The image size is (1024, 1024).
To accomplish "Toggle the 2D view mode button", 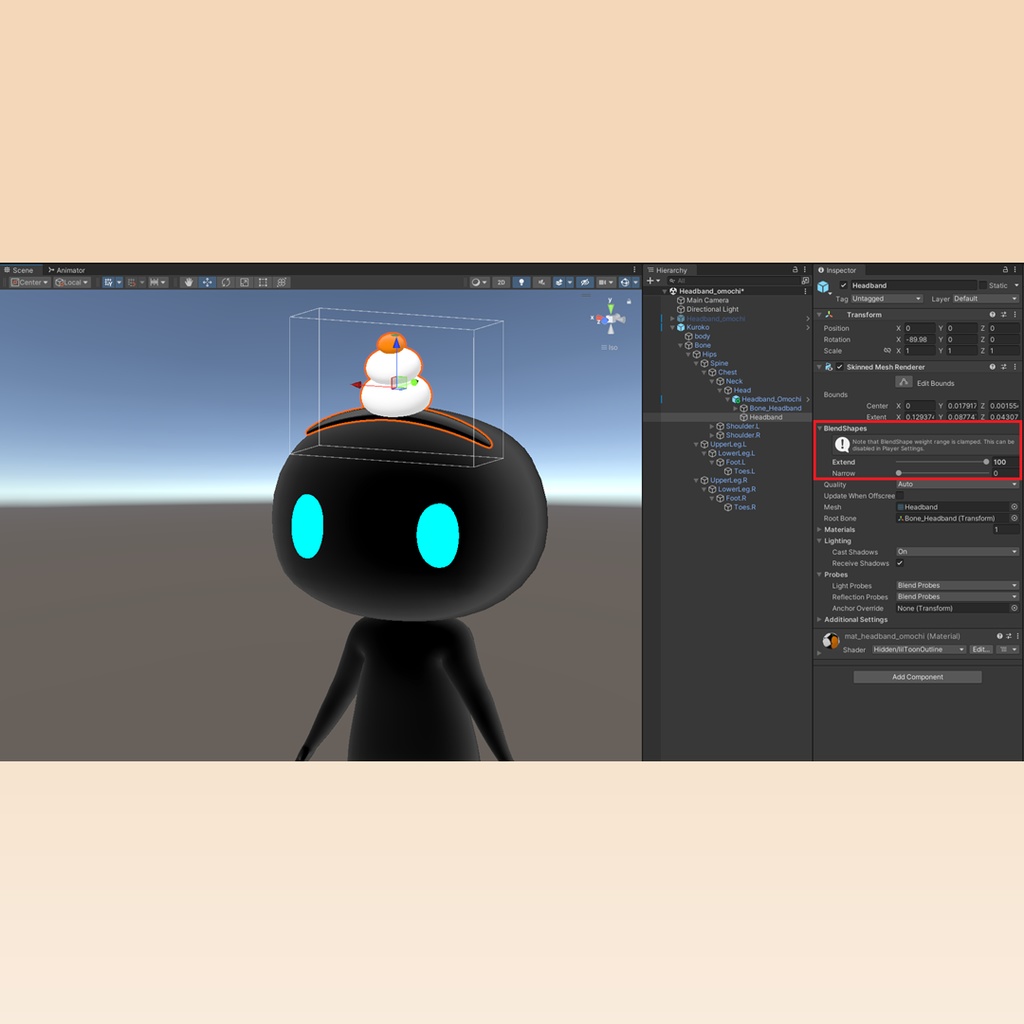I will tap(504, 282).
